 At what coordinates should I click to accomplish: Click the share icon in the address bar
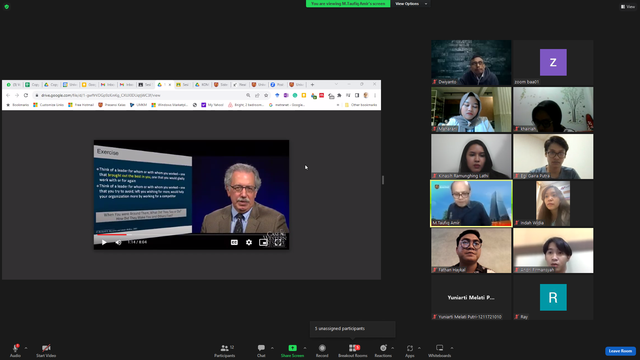point(257,95)
